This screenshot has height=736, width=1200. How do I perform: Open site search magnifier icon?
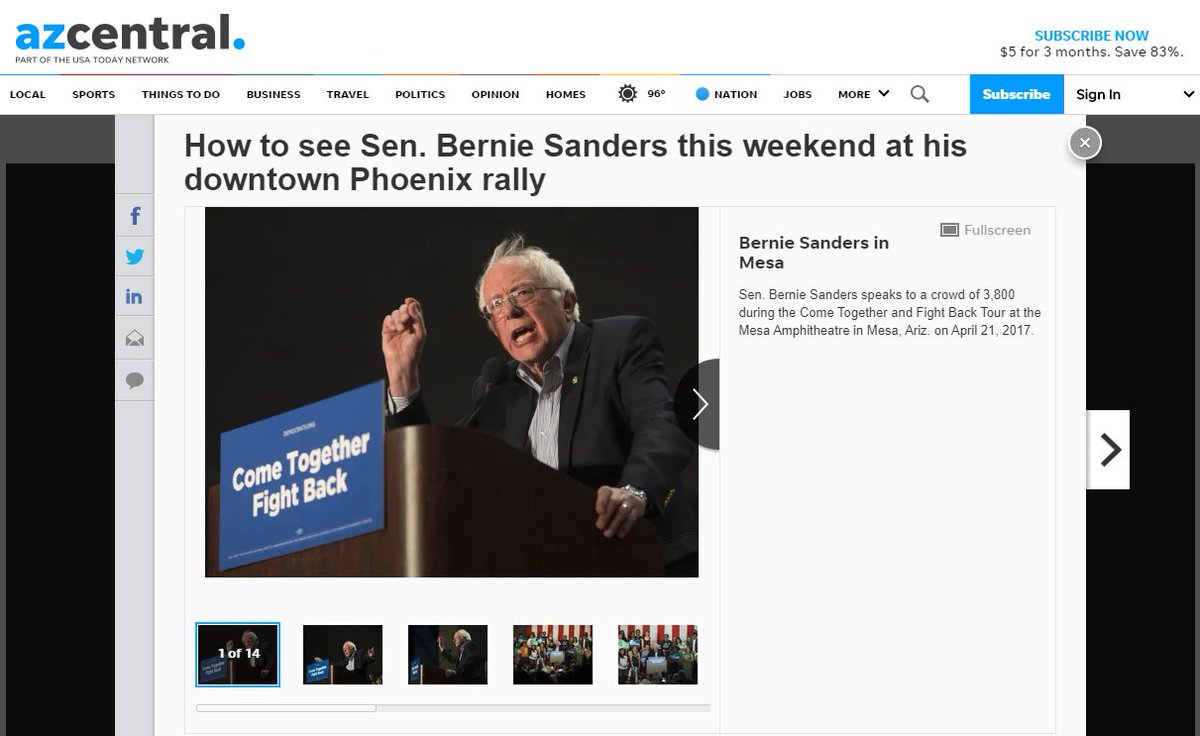tap(919, 94)
